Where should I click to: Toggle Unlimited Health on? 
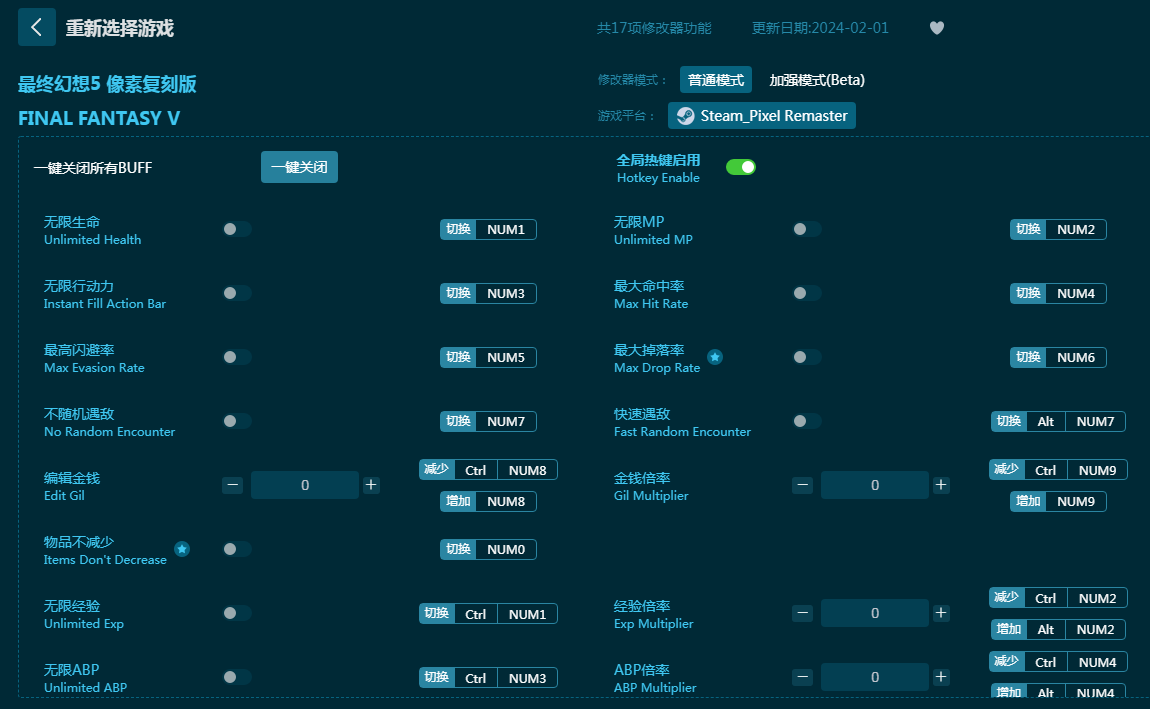click(237, 229)
